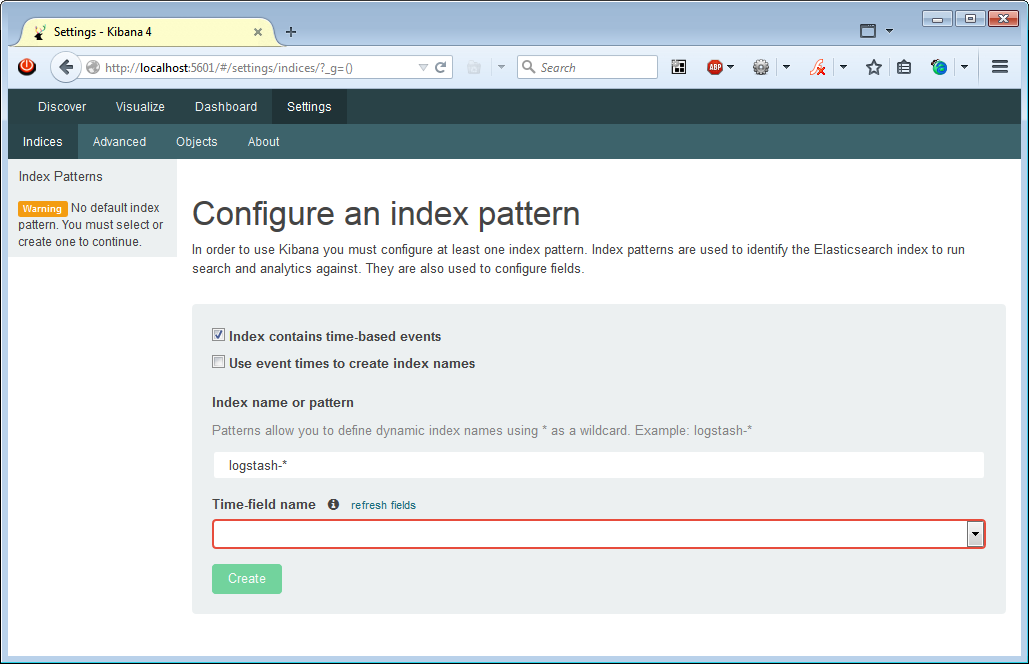The width and height of the screenshot is (1029, 664).
Task: Open the About tab
Action: click(x=263, y=142)
